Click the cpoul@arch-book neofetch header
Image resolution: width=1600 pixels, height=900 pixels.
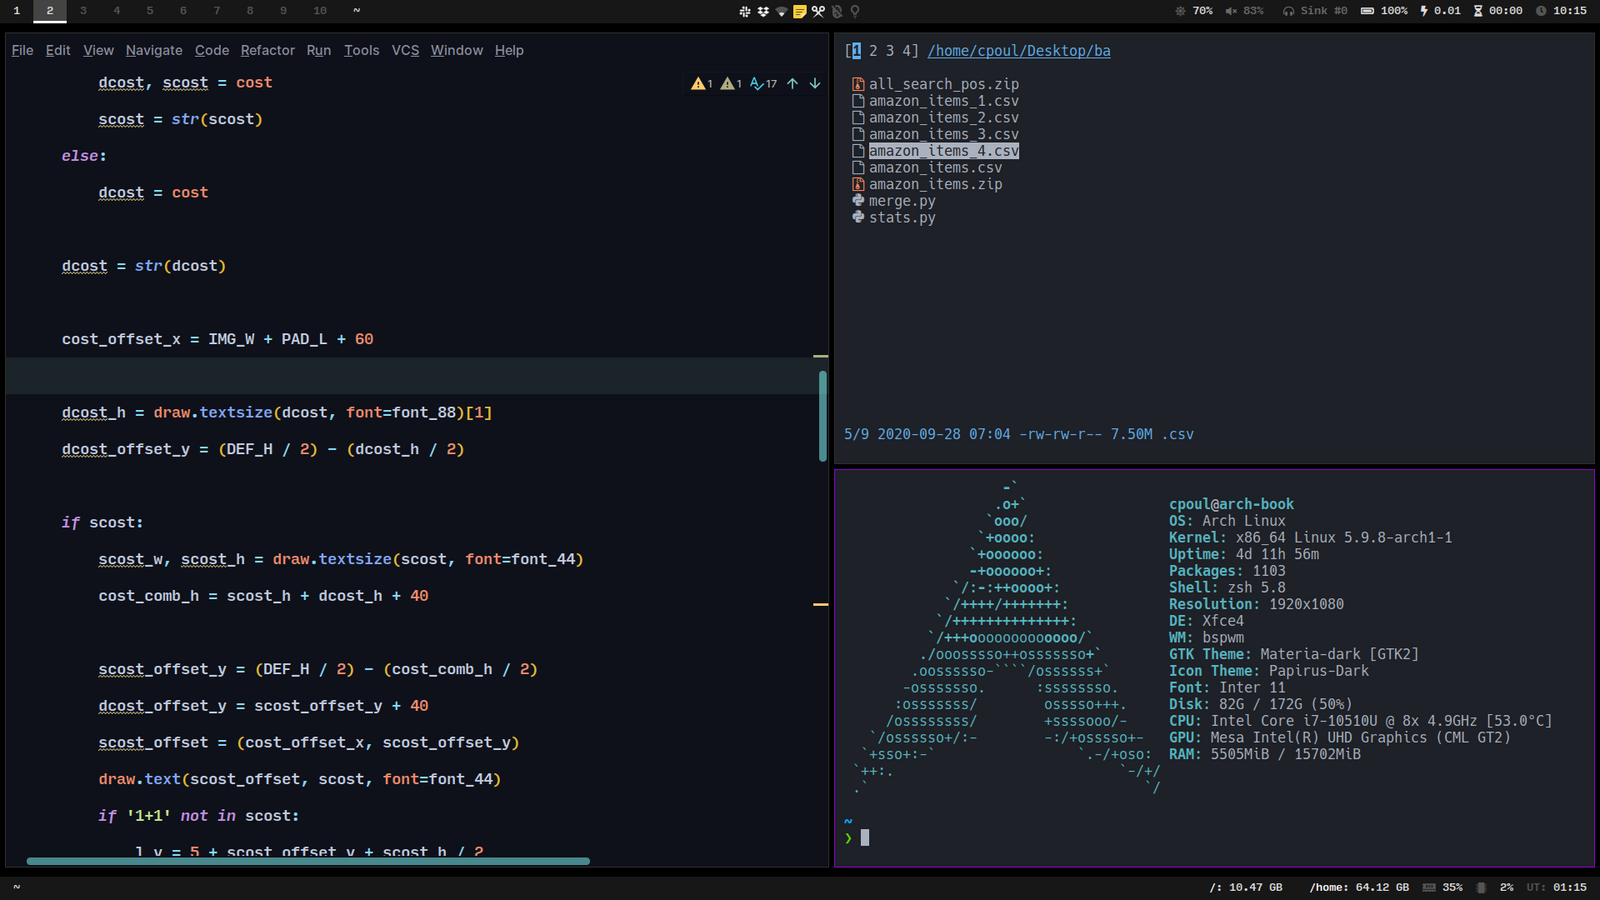point(1231,504)
